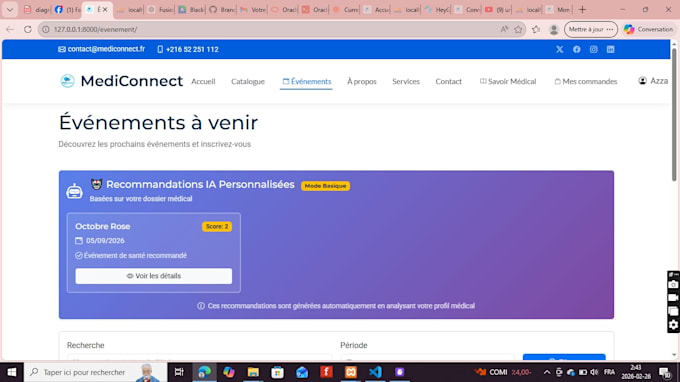680x382 pixels.
Task: Open File Explorer from taskbar
Action: (x=253, y=372)
